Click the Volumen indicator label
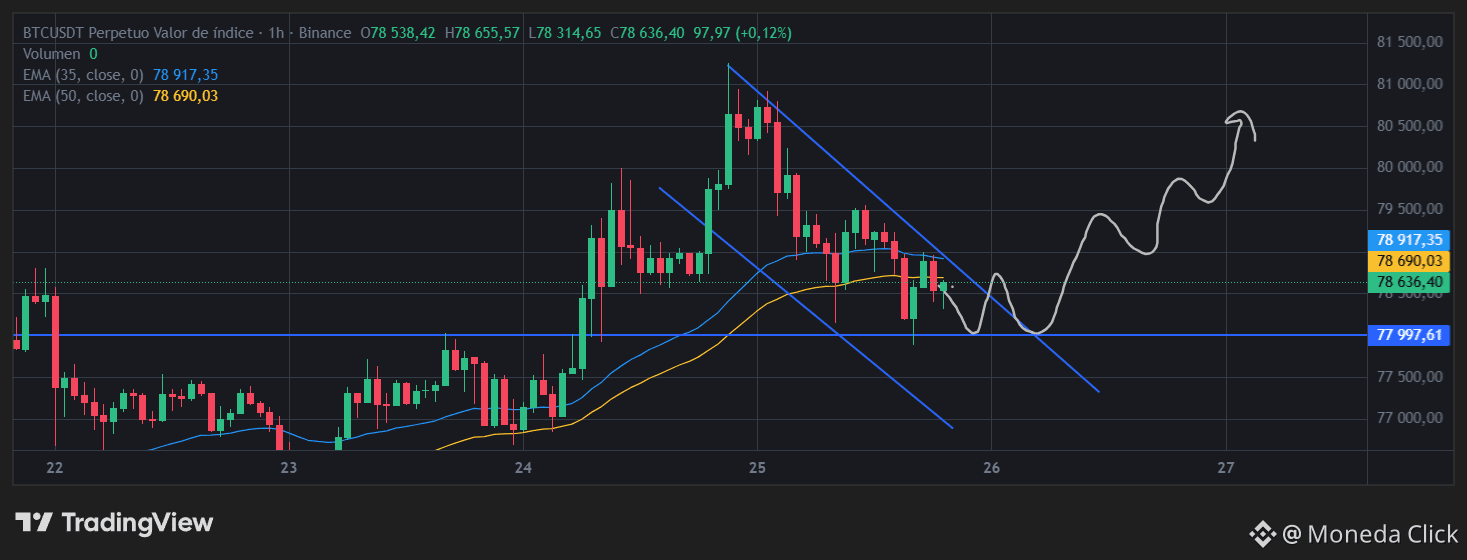Image resolution: width=1467 pixels, height=560 pixels. click(x=52, y=54)
